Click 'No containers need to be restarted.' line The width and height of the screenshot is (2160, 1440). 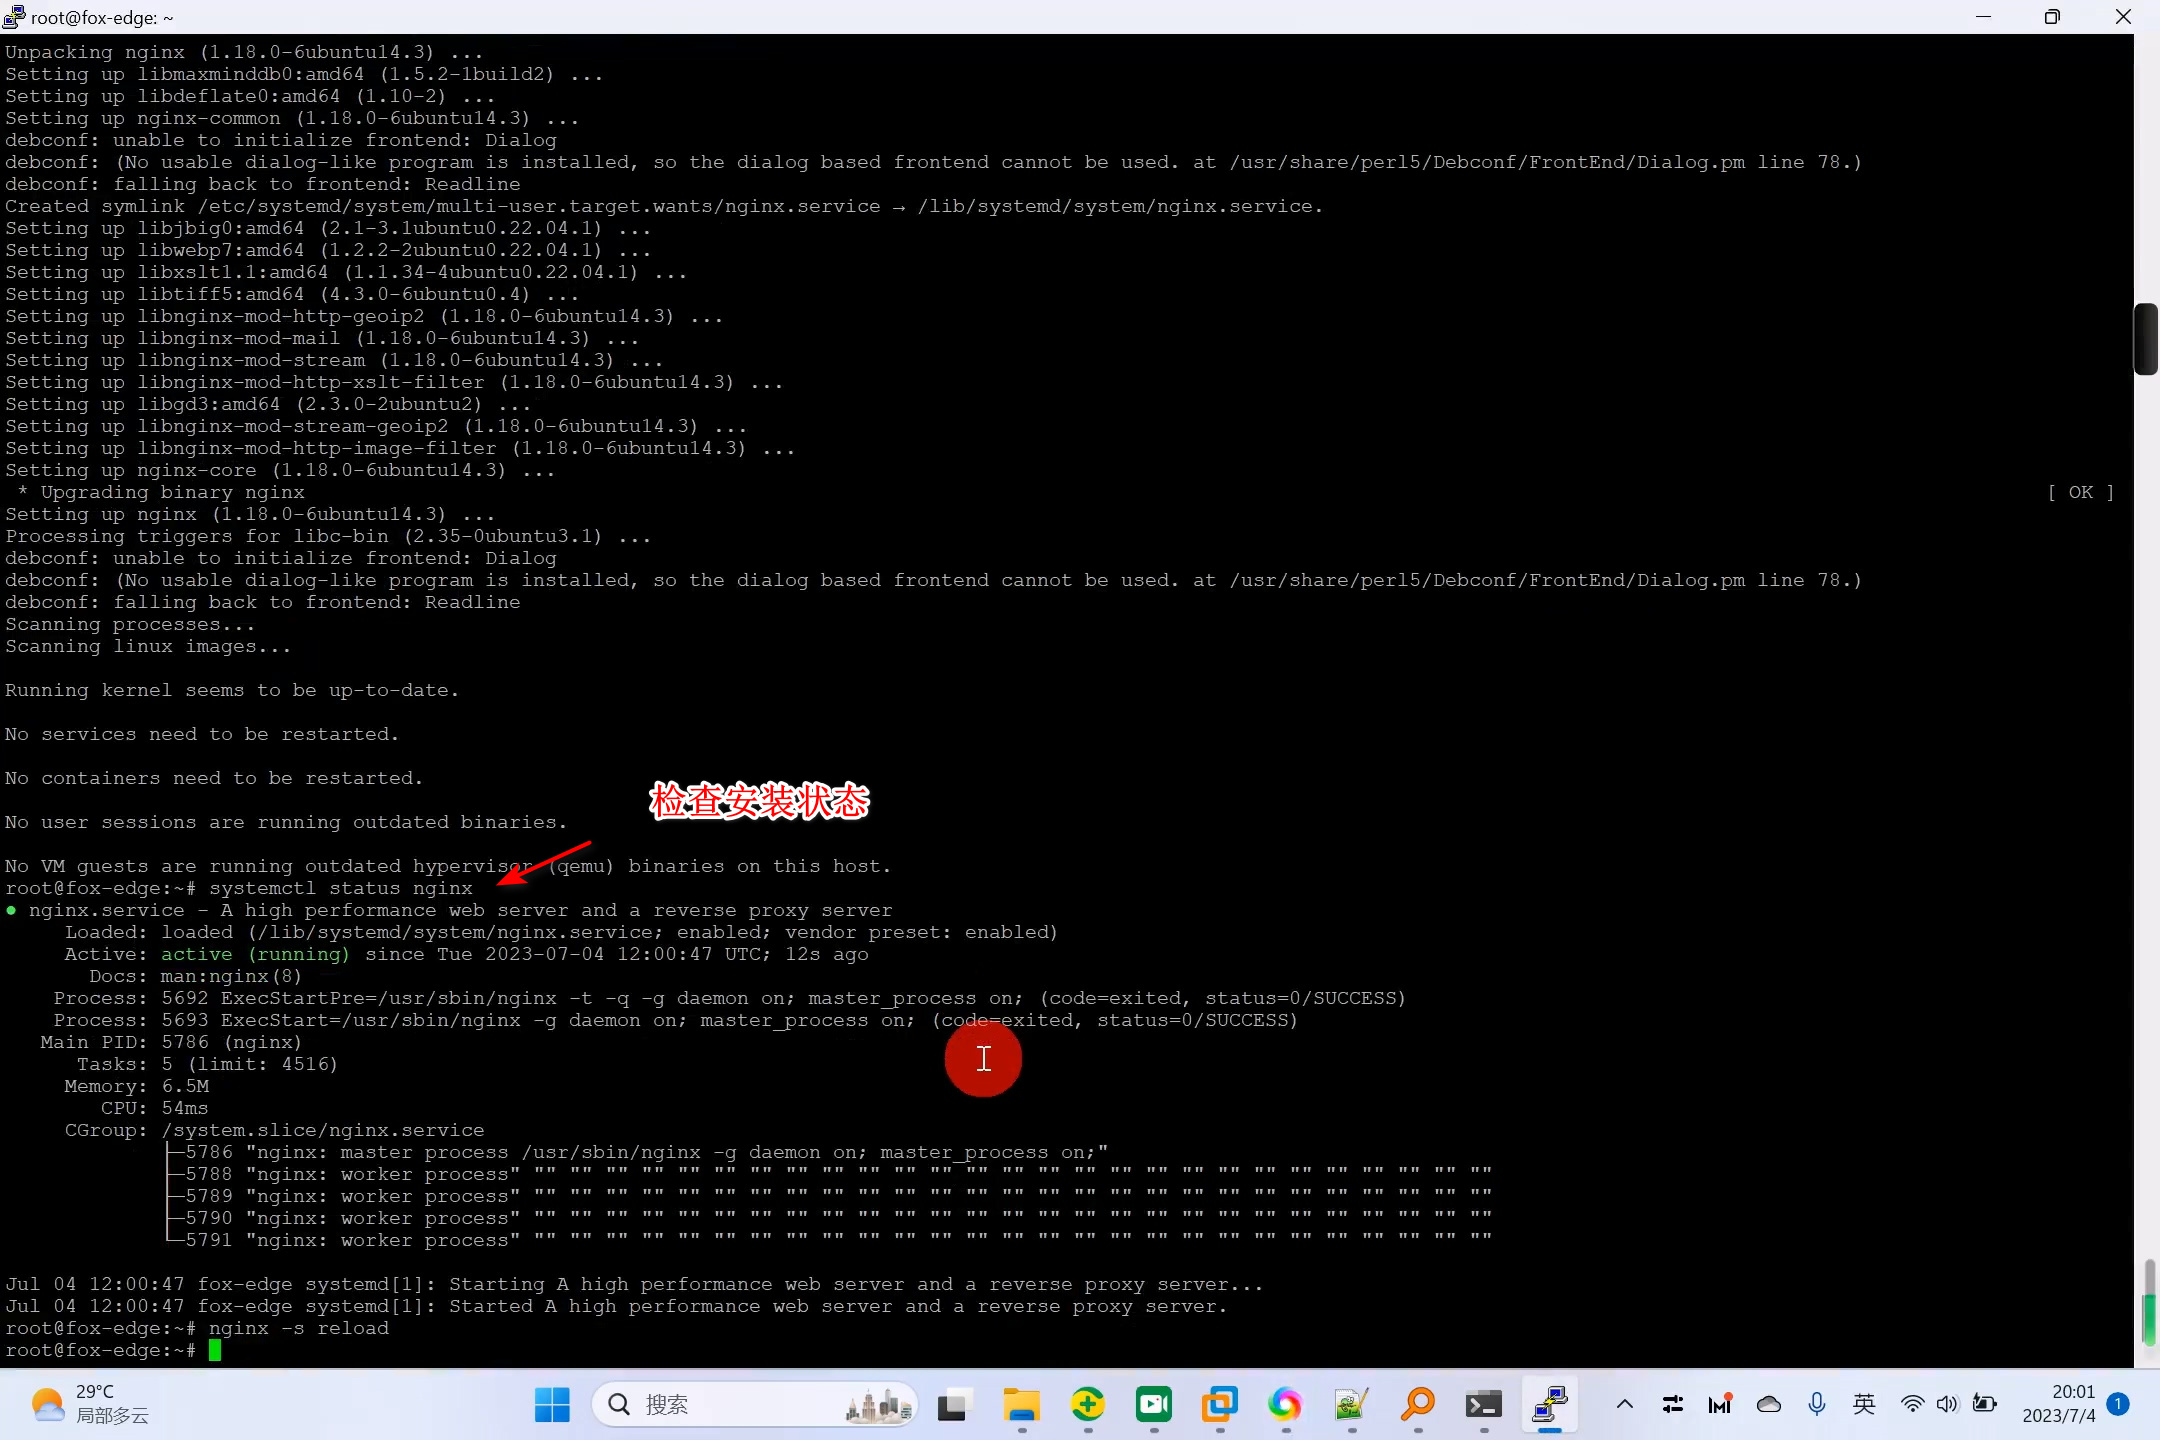pos(214,778)
